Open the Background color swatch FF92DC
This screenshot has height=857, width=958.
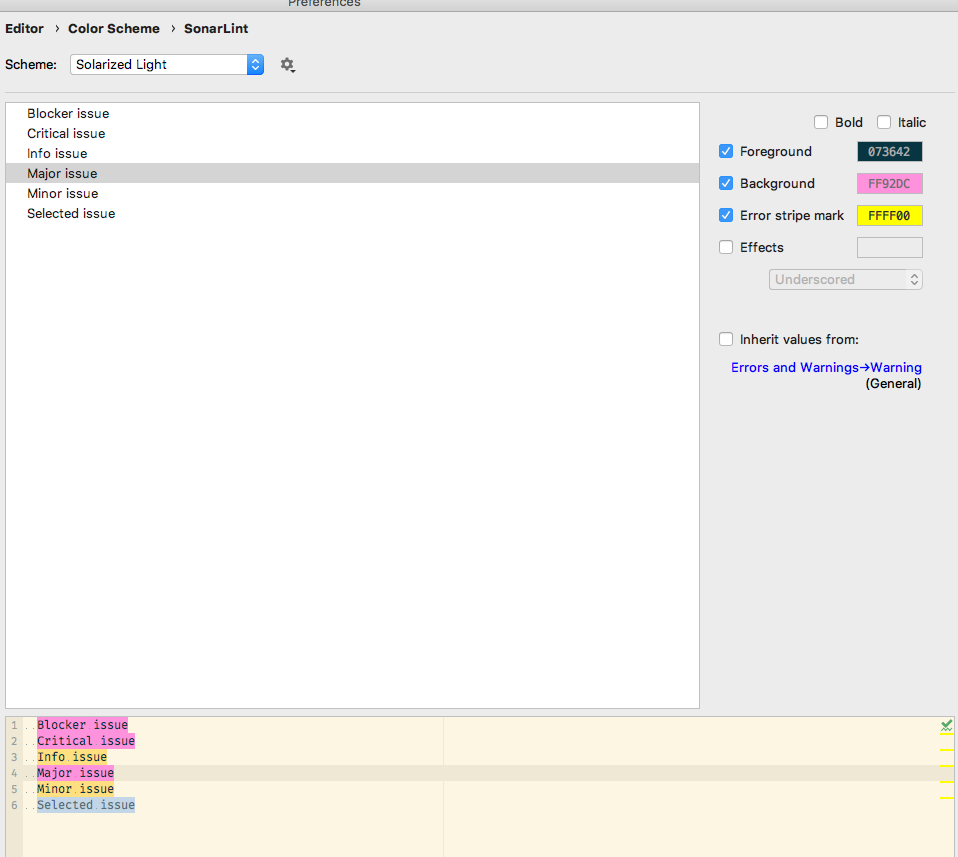click(x=890, y=183)
